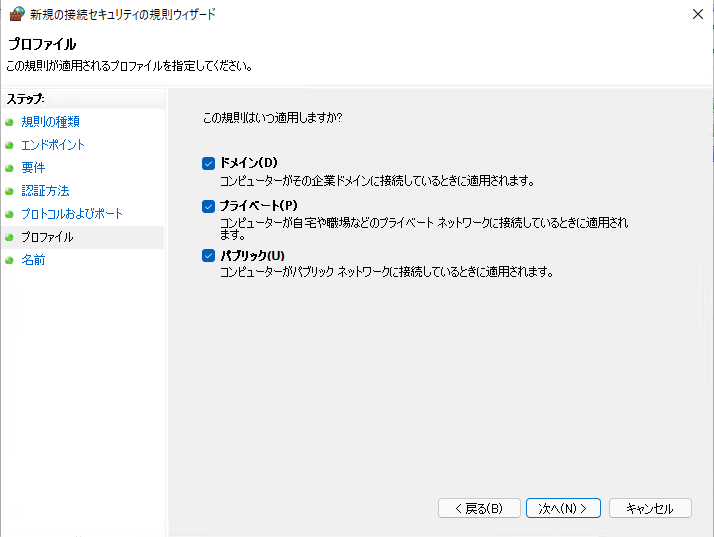Open the プロトコルおよびポート step

point(72,214)
